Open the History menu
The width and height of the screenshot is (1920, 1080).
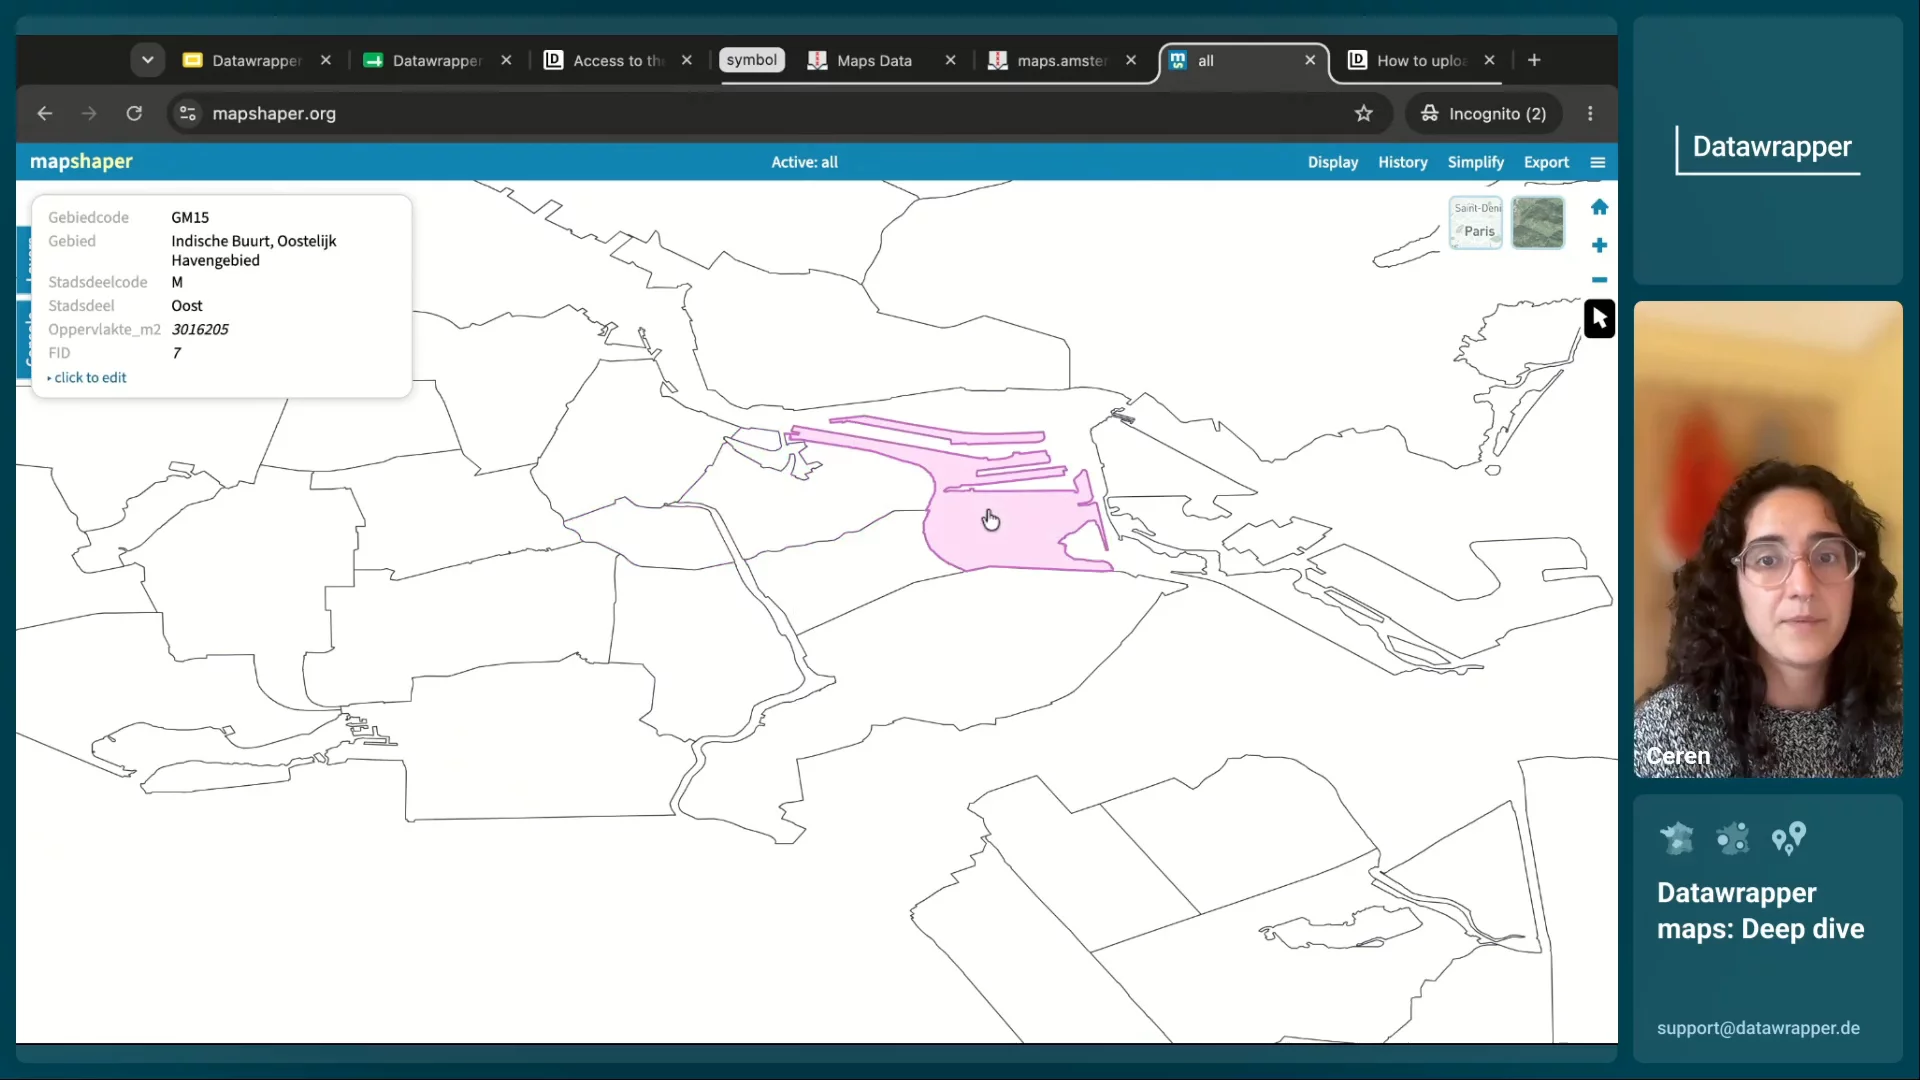(x=1402, y=162)
